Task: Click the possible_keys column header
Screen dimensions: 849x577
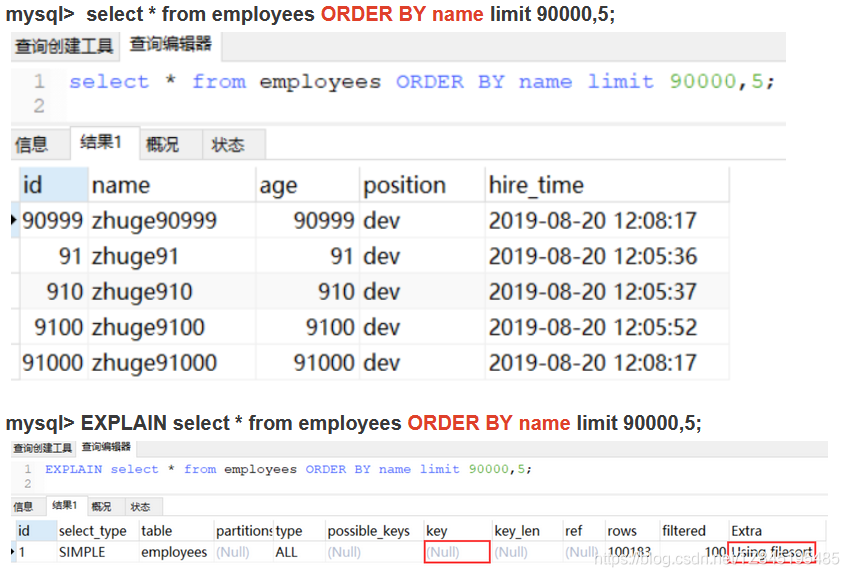Action: pos(374,531)
